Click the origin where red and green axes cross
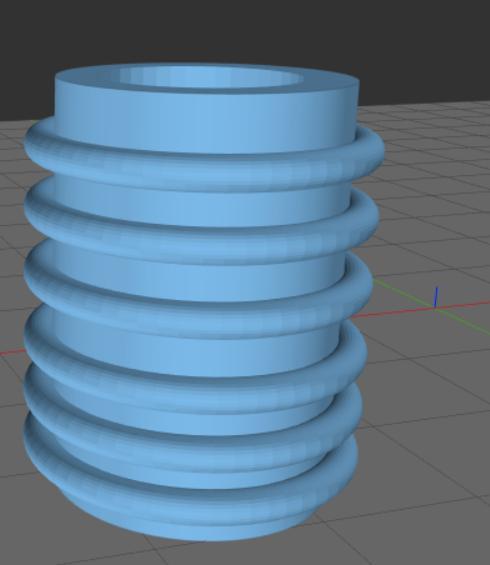The width and height of the screenshot is (490, 565). click(x=436, y=308)
